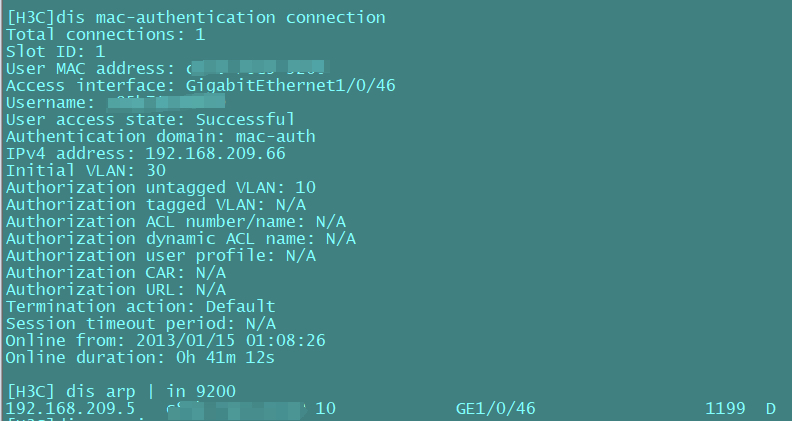
Task: Click the GE1/0/46 entry in ARP output
Action: (496, 408)
